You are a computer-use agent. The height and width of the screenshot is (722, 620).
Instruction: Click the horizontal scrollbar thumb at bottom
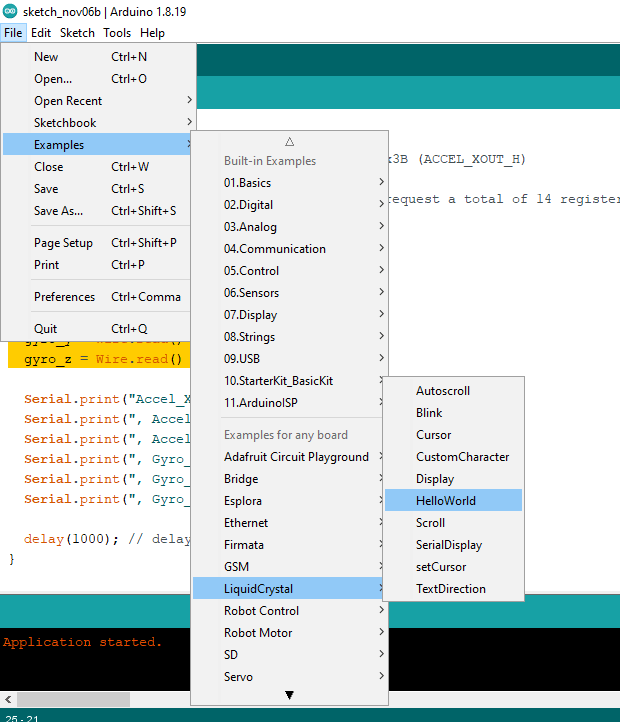click(73, 699)
